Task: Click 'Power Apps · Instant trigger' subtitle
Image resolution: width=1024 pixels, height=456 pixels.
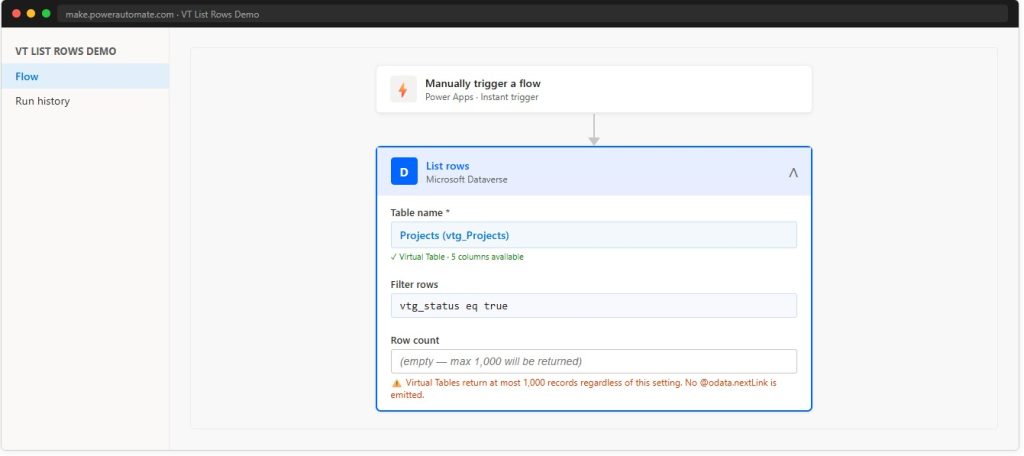Action: 481,97
